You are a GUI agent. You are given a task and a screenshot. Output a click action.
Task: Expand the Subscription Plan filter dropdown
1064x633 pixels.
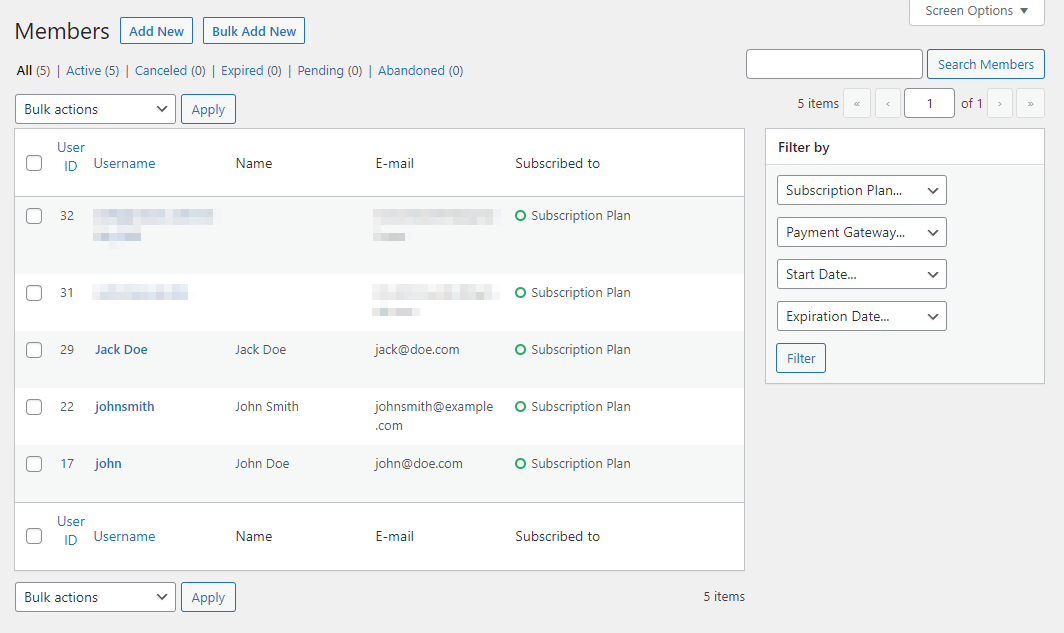pyautogui.click(x=861, y=190)
